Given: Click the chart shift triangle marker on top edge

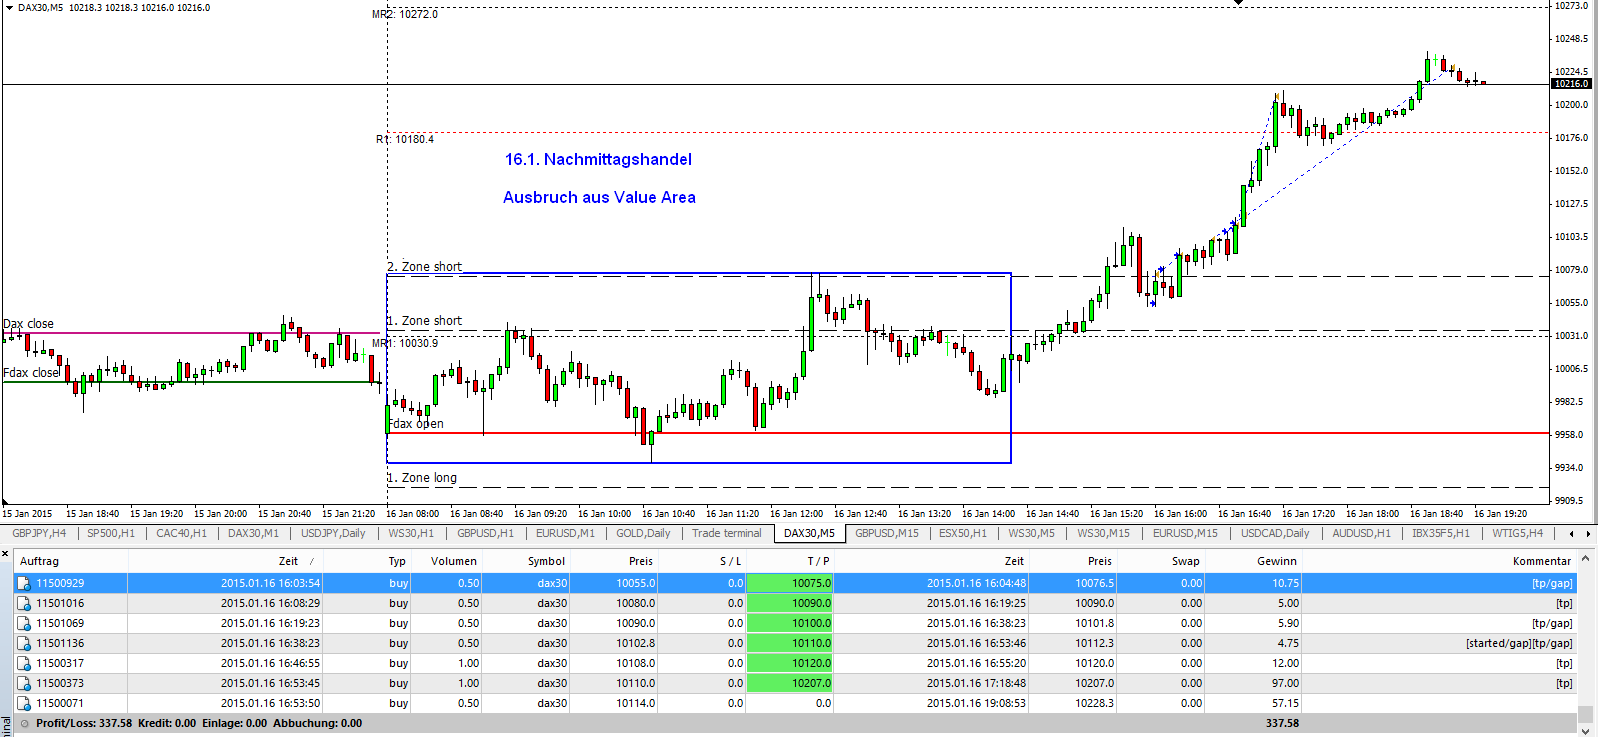Looking at the screenshot, I should (x=1238, y=3).
